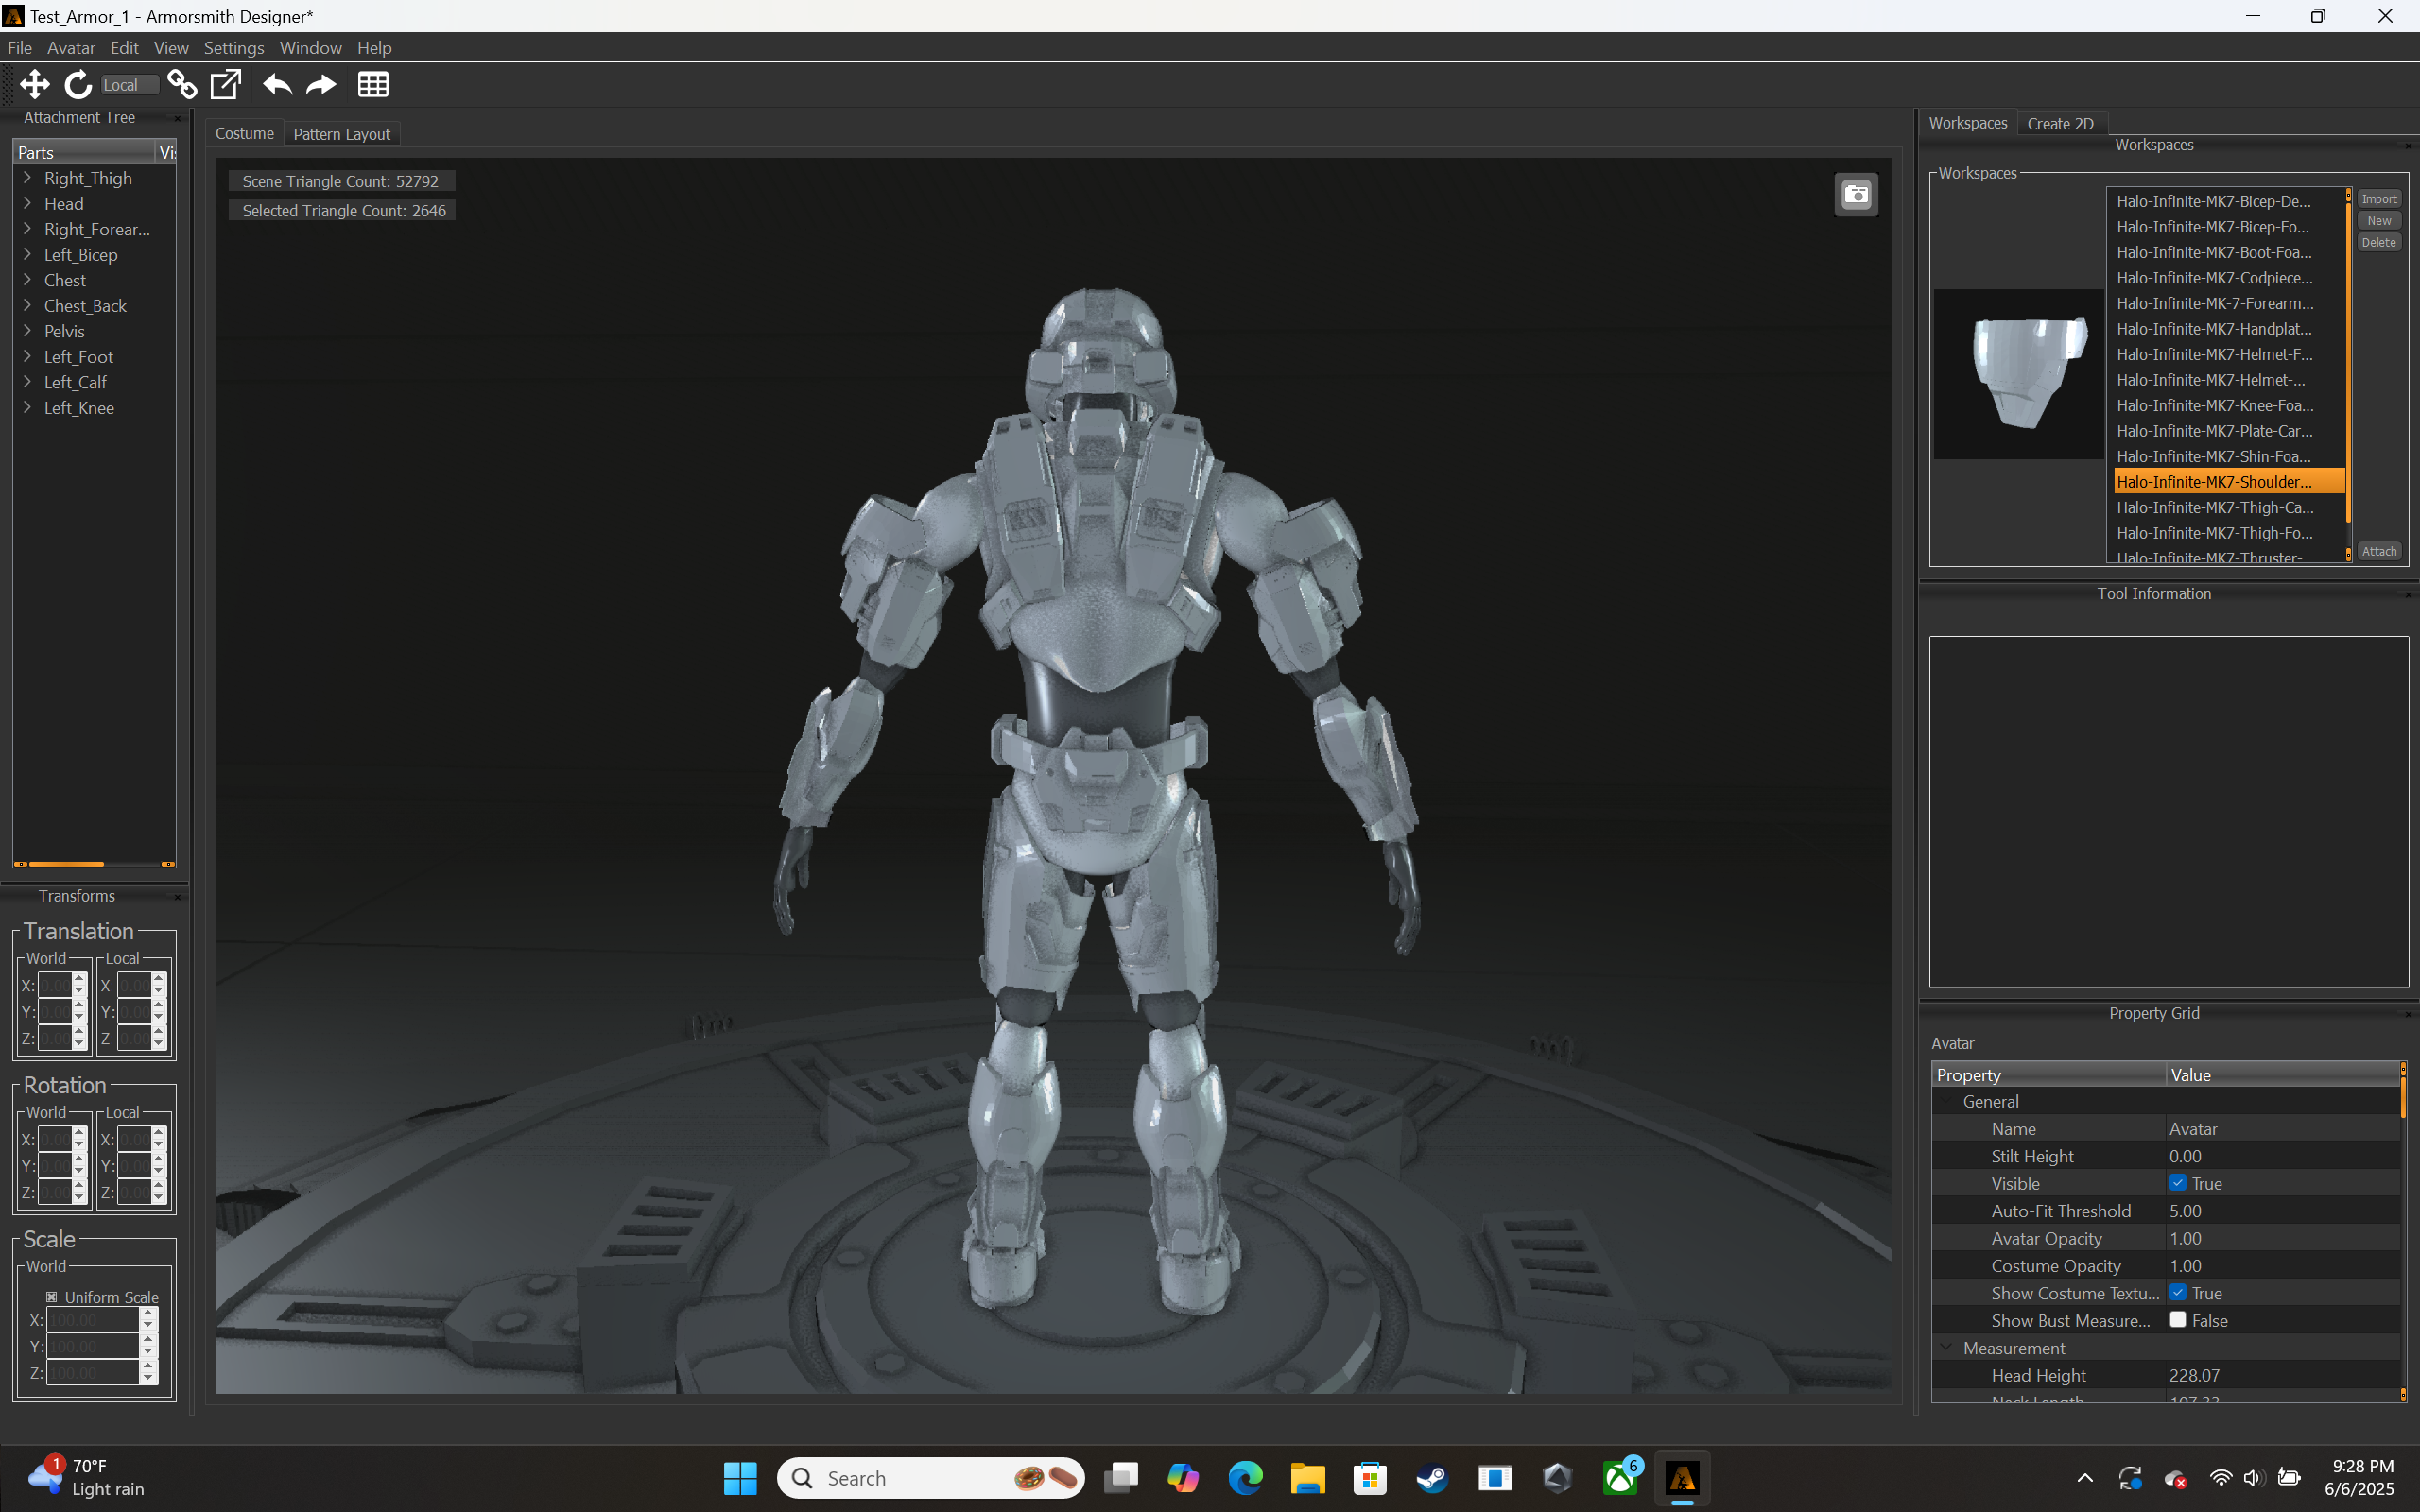Click the Armorsmith taskbar icon
The height and width of the screenshot is (1512, 2420).
1682,1478
